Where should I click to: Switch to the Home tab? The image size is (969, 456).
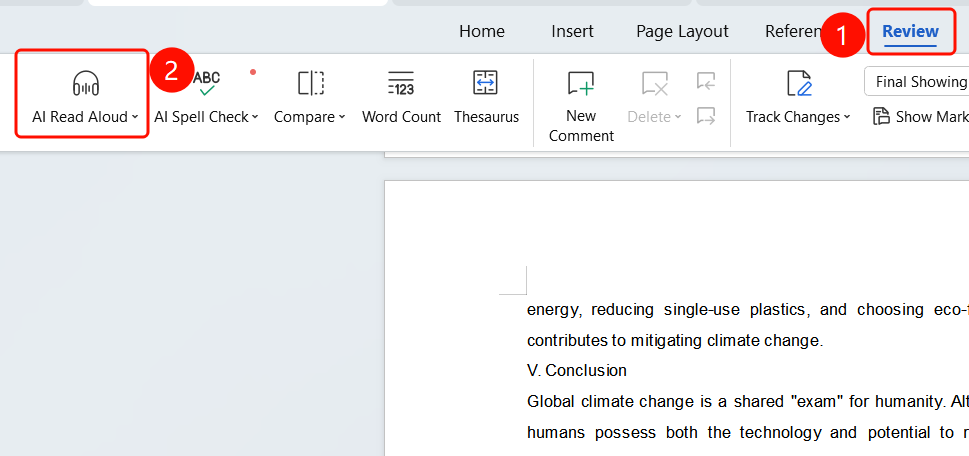click(481, 32)
